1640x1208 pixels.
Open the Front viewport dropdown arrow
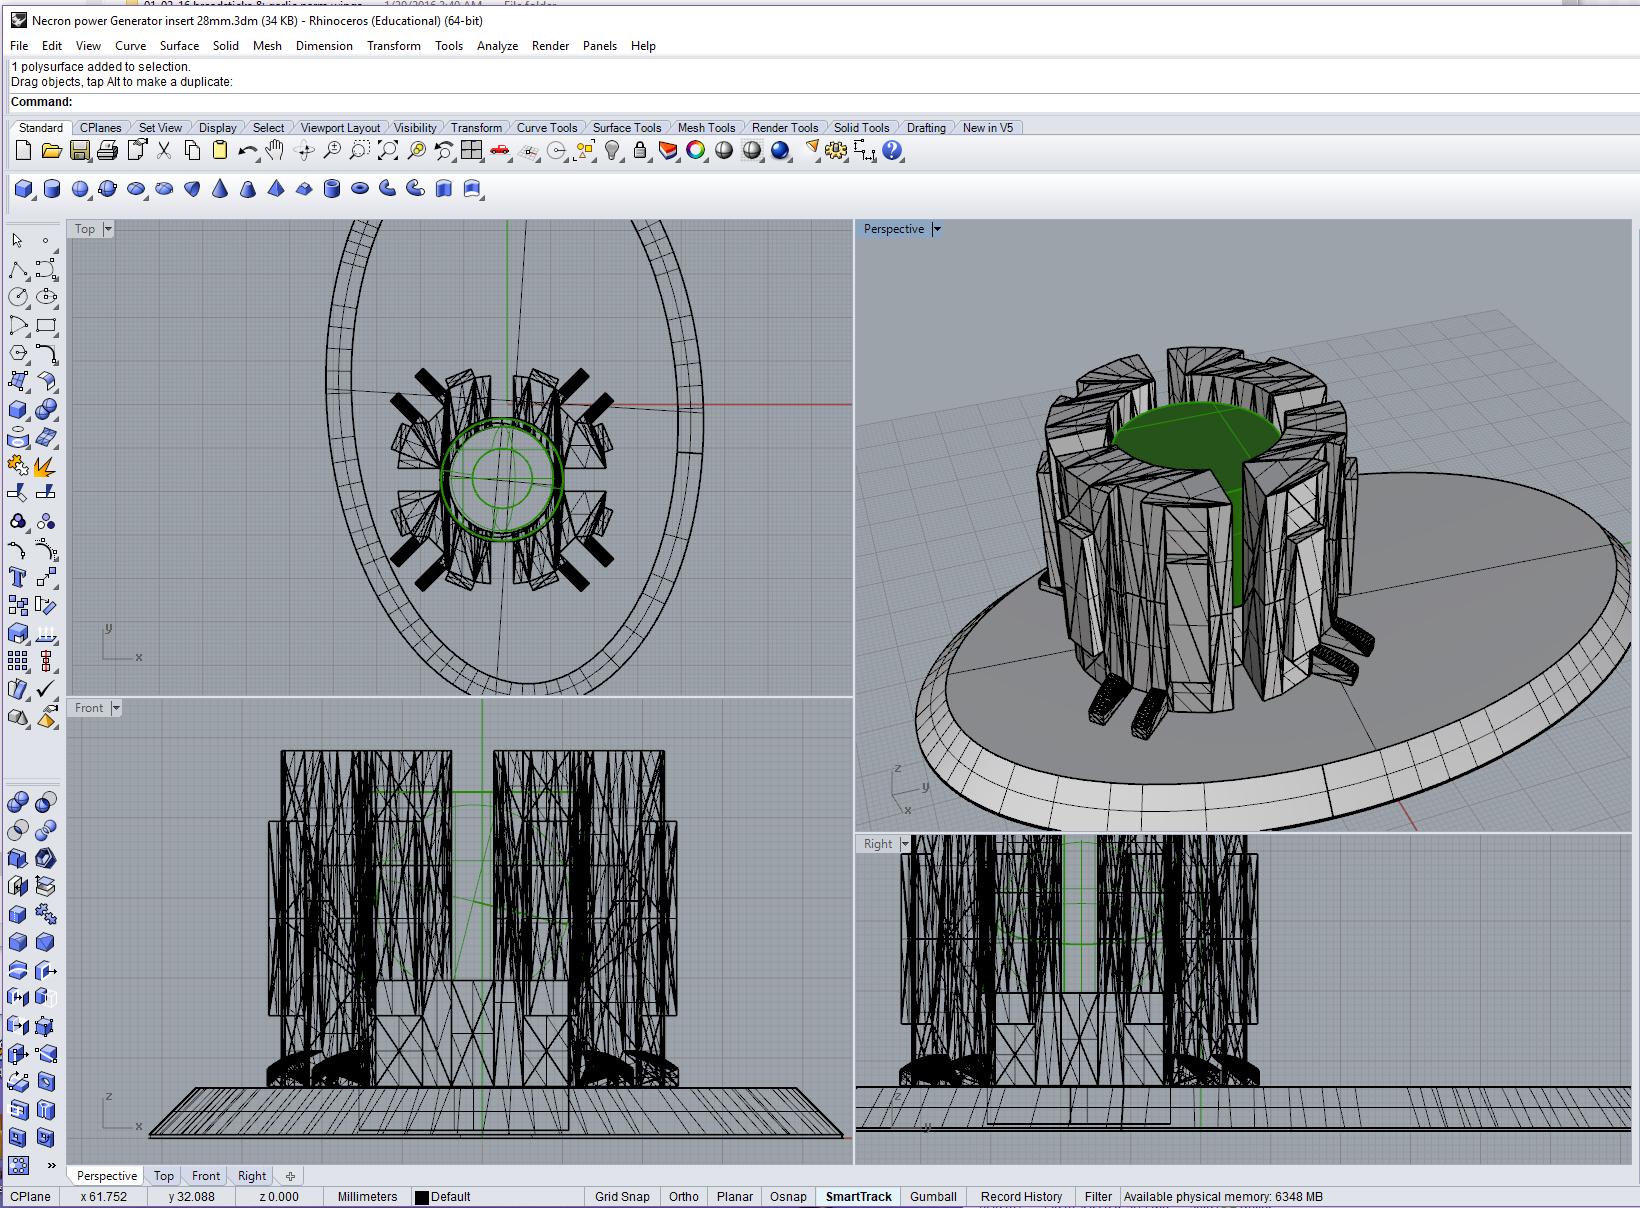116,708
